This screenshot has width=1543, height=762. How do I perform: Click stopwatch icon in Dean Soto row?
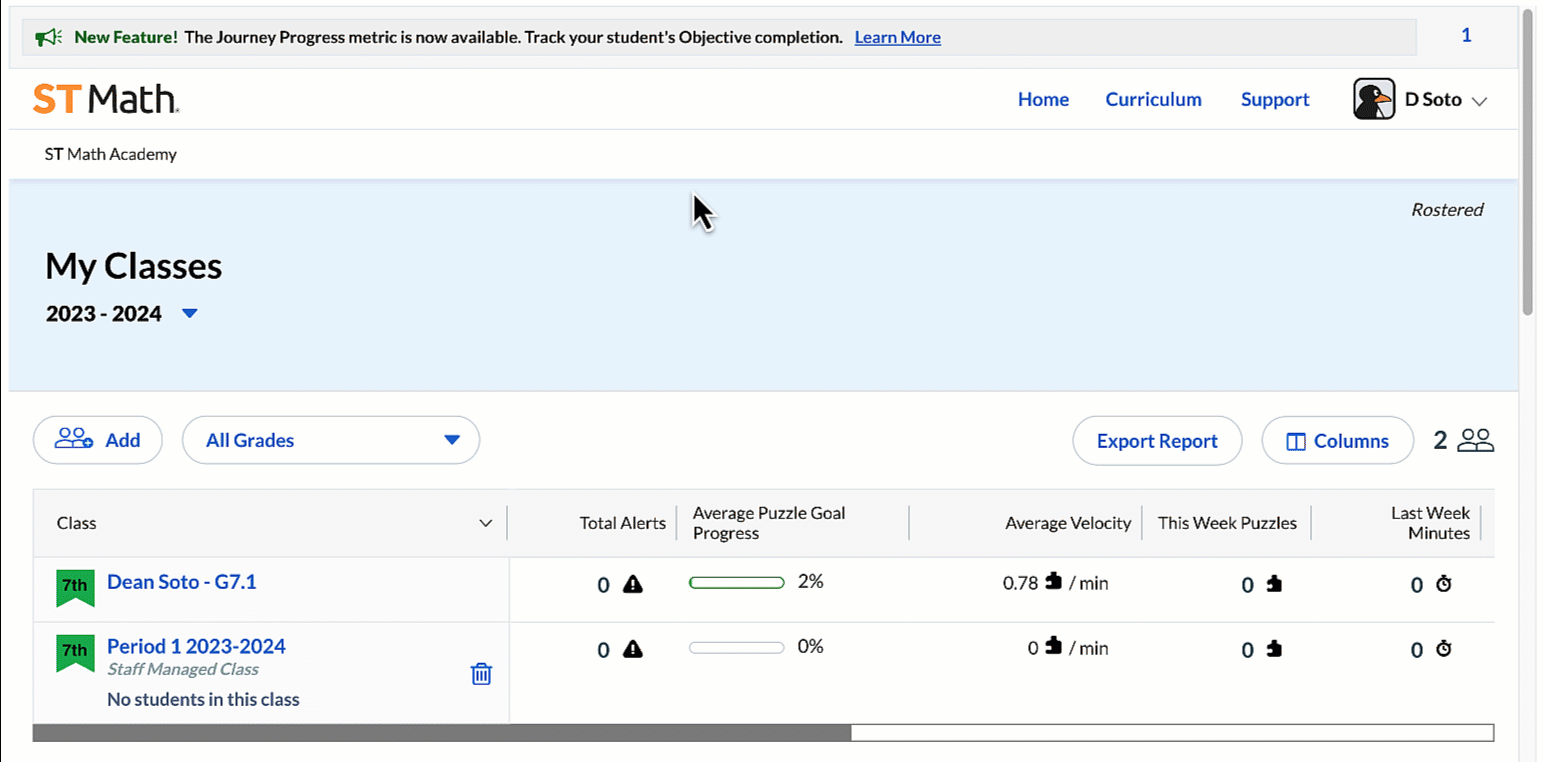[x=1443, y=584]
